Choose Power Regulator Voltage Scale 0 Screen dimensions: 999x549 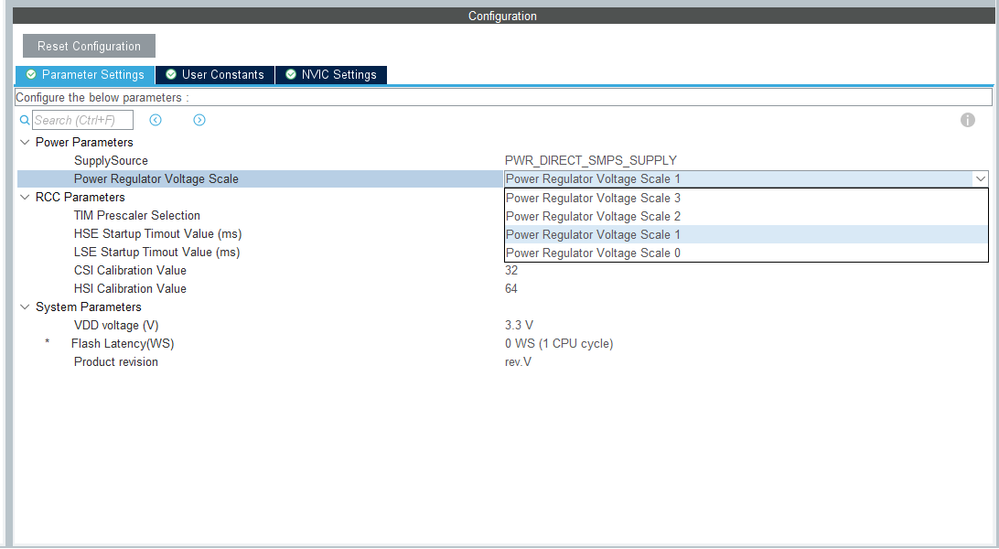point(746,253)
